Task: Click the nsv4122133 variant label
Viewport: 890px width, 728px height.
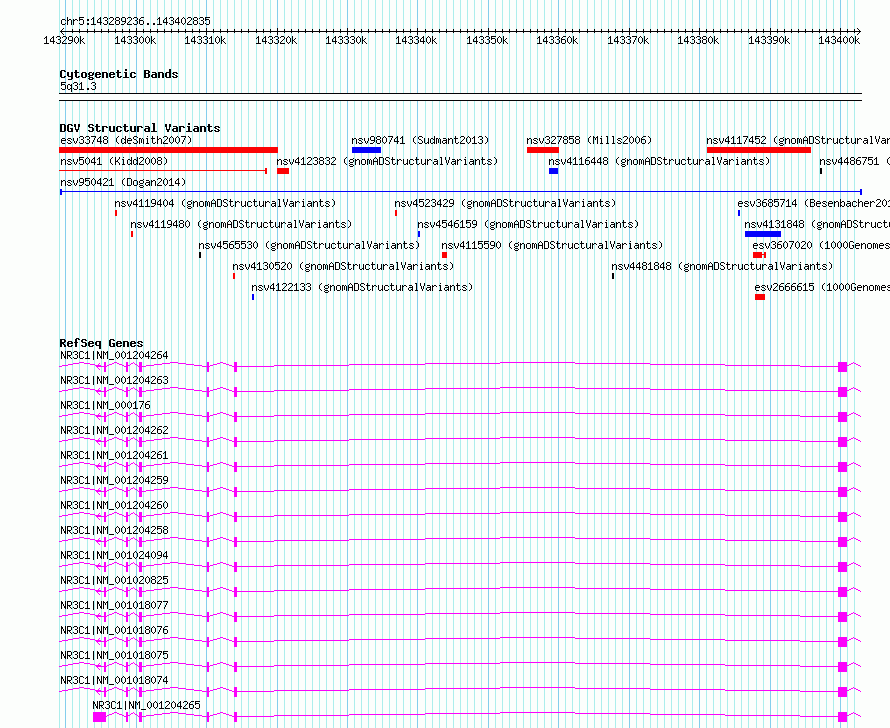Action: [362, 287]
